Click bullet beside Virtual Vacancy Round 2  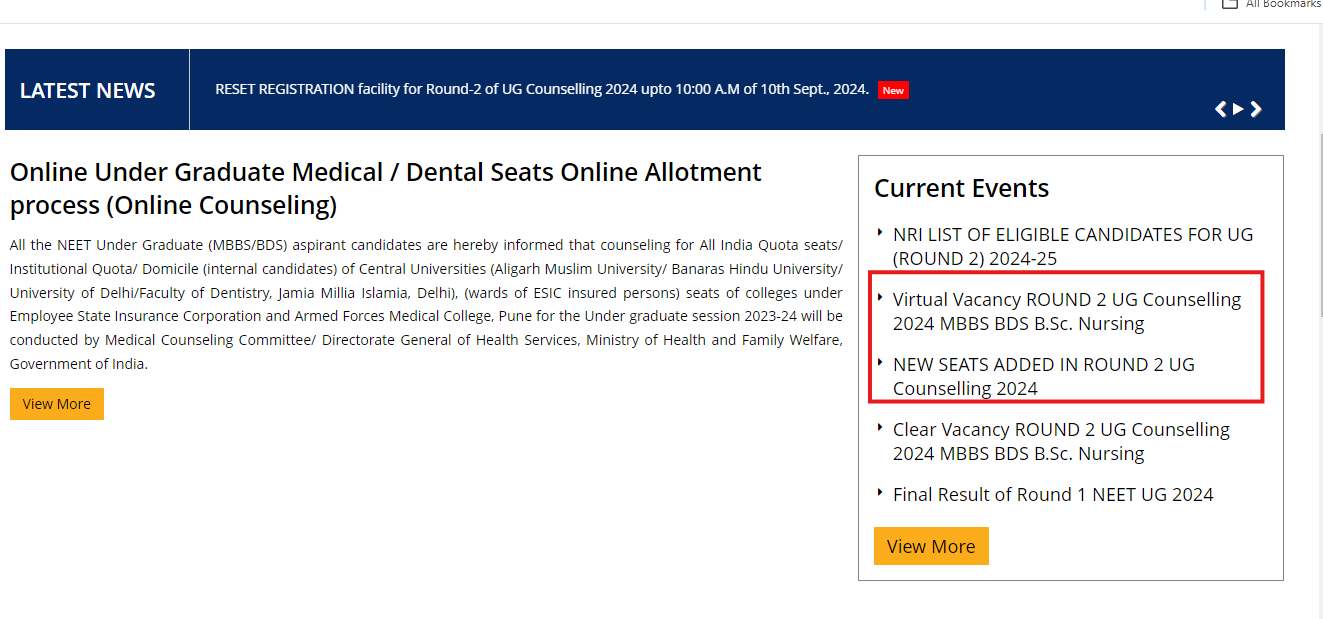(880, 297)
